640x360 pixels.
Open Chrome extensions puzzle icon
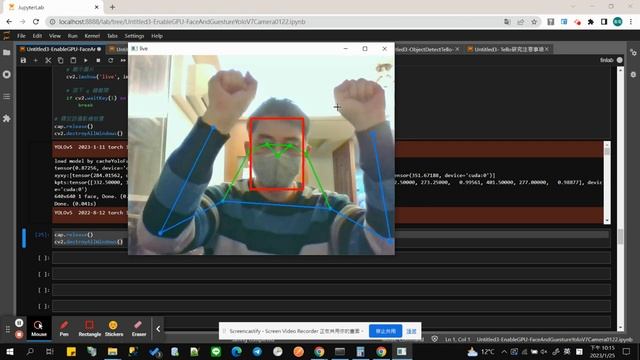pos(591,22)
